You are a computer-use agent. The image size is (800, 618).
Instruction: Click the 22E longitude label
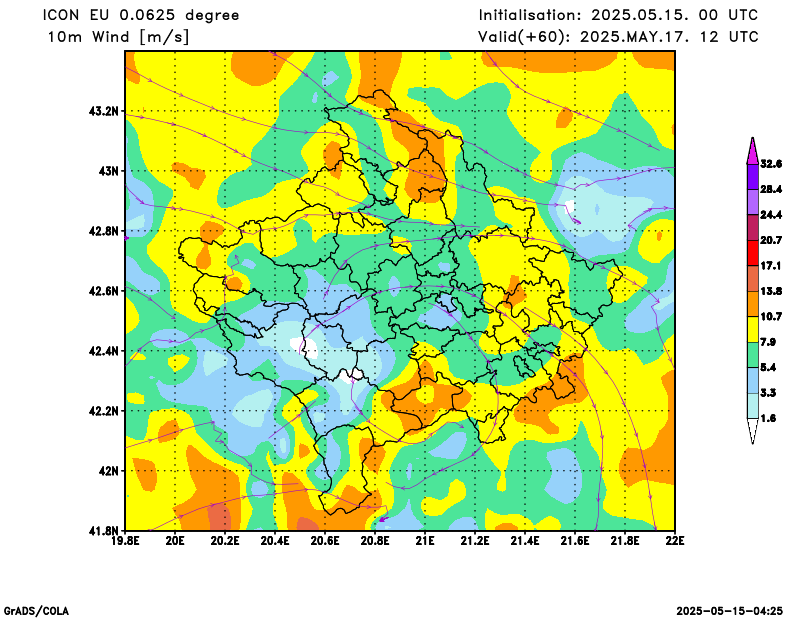tap(674, 541)
